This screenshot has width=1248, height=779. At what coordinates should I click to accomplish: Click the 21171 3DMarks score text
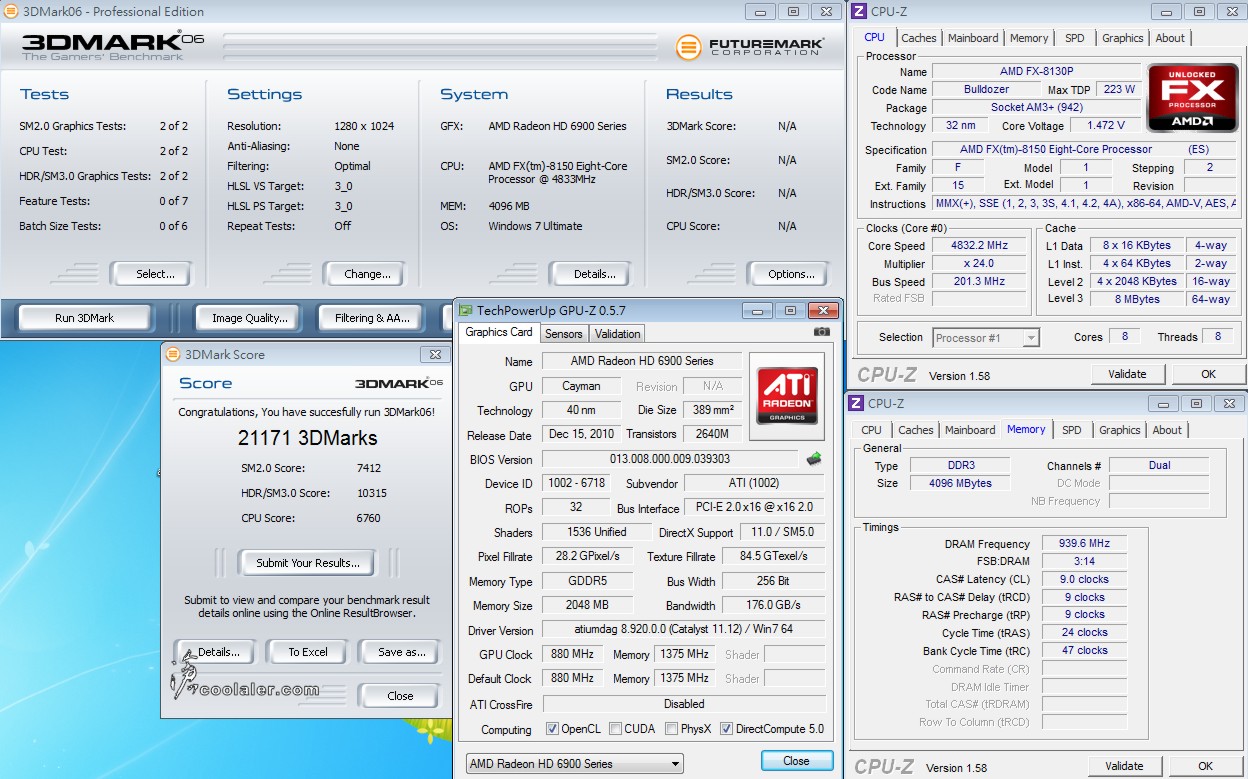307,438
